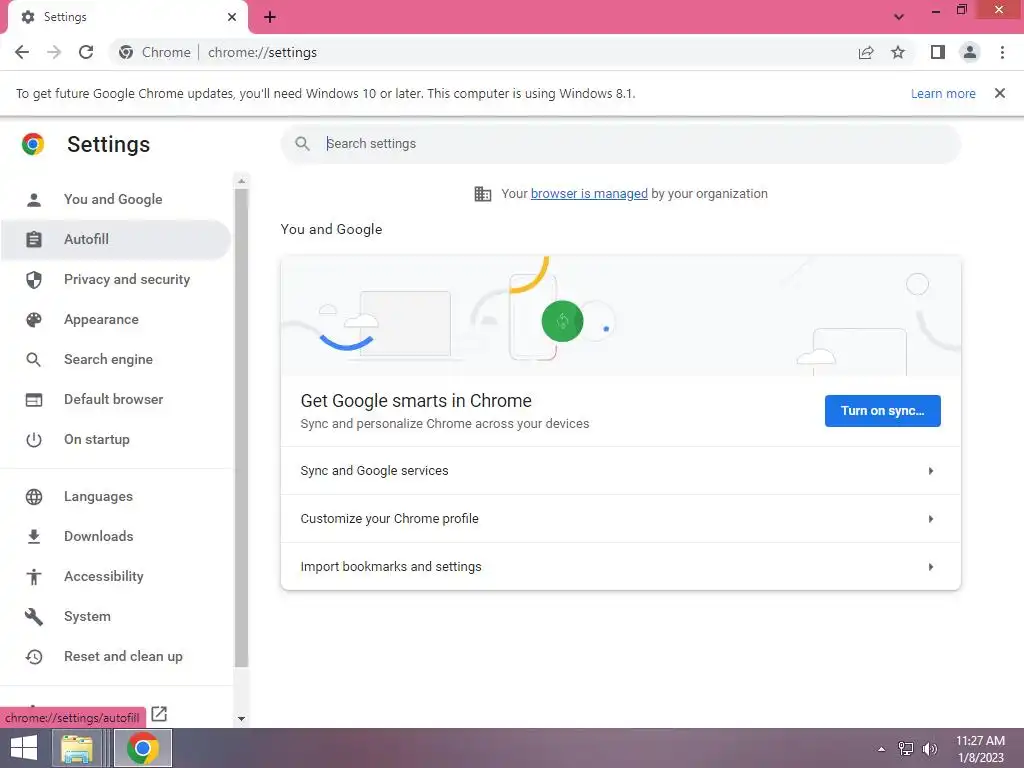Open the profile avatar icon
The width and height of the screenshot is (1024, 768).
click(x=970, y=52)
